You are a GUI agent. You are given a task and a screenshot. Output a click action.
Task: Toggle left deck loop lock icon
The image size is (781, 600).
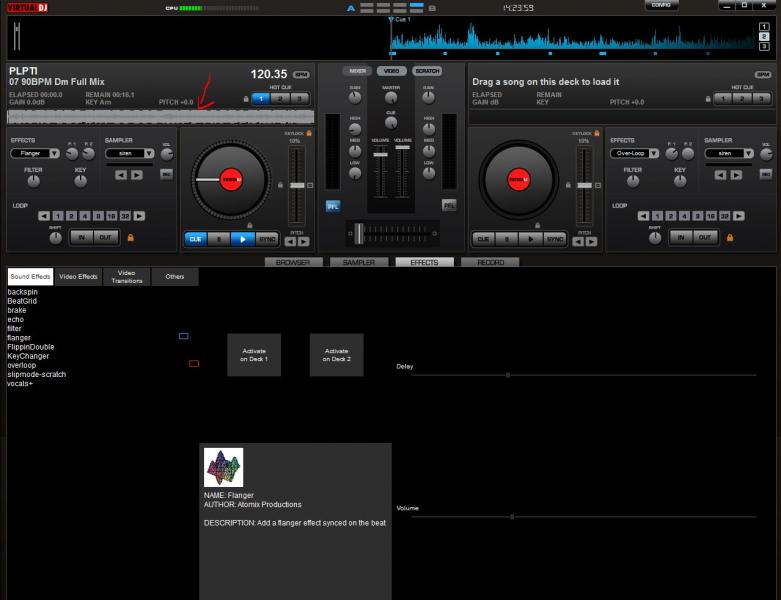tap(130, 238)
